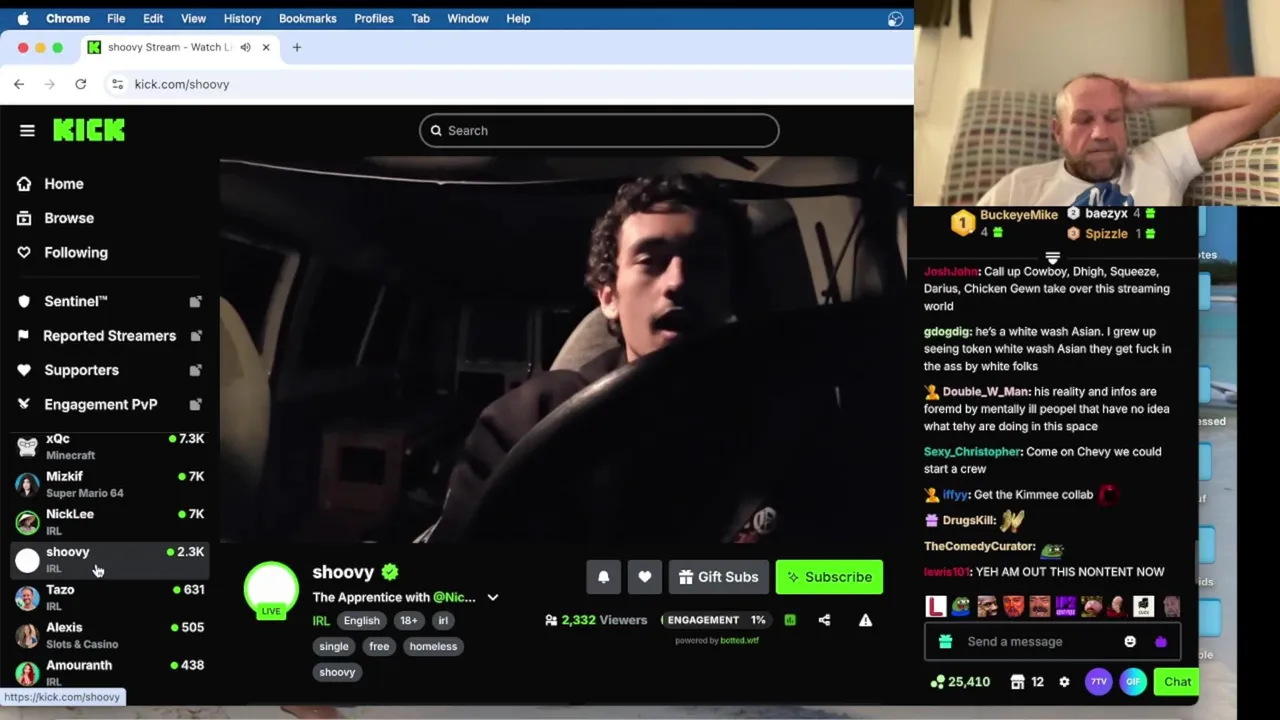Click the share stream icon
Image resolution: width=1280 pixels, height=720 pixels.
click(x=824, y=620)
